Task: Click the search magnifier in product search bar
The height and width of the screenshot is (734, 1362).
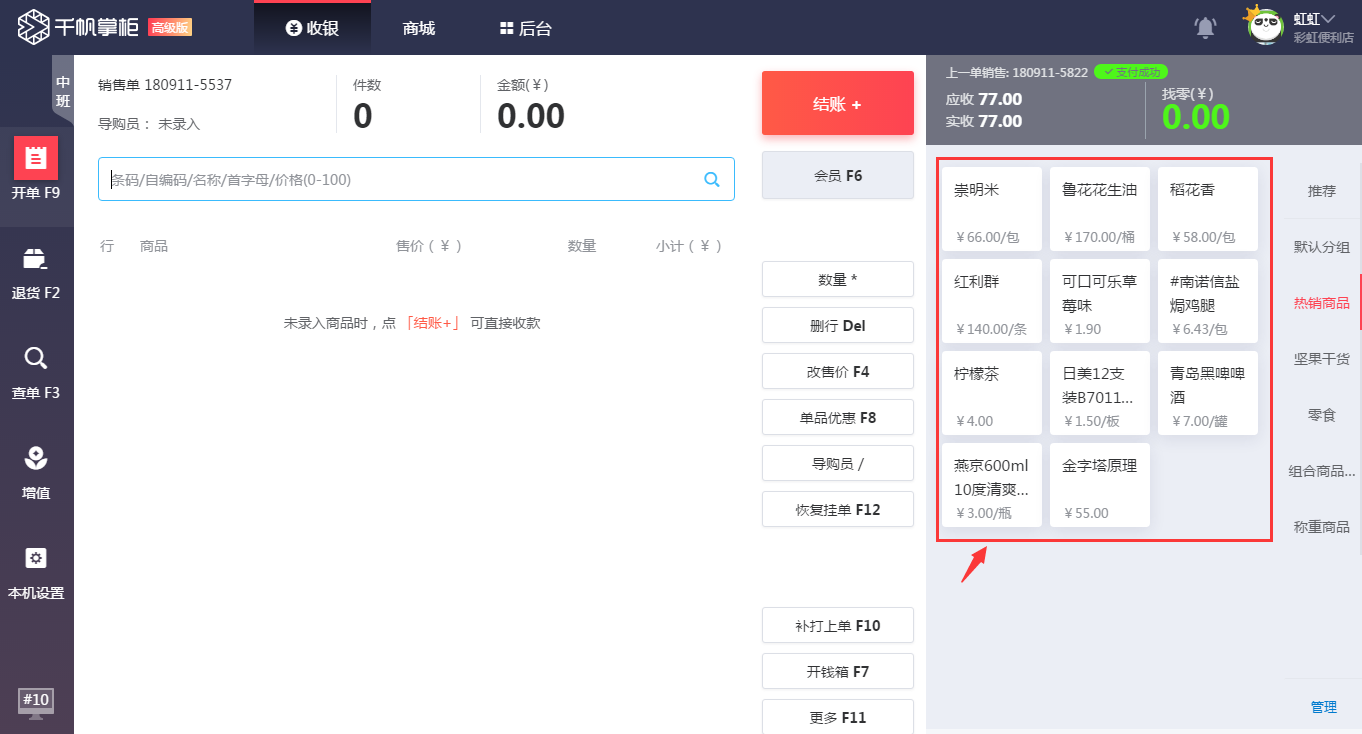Action: (x=711, y=179)
